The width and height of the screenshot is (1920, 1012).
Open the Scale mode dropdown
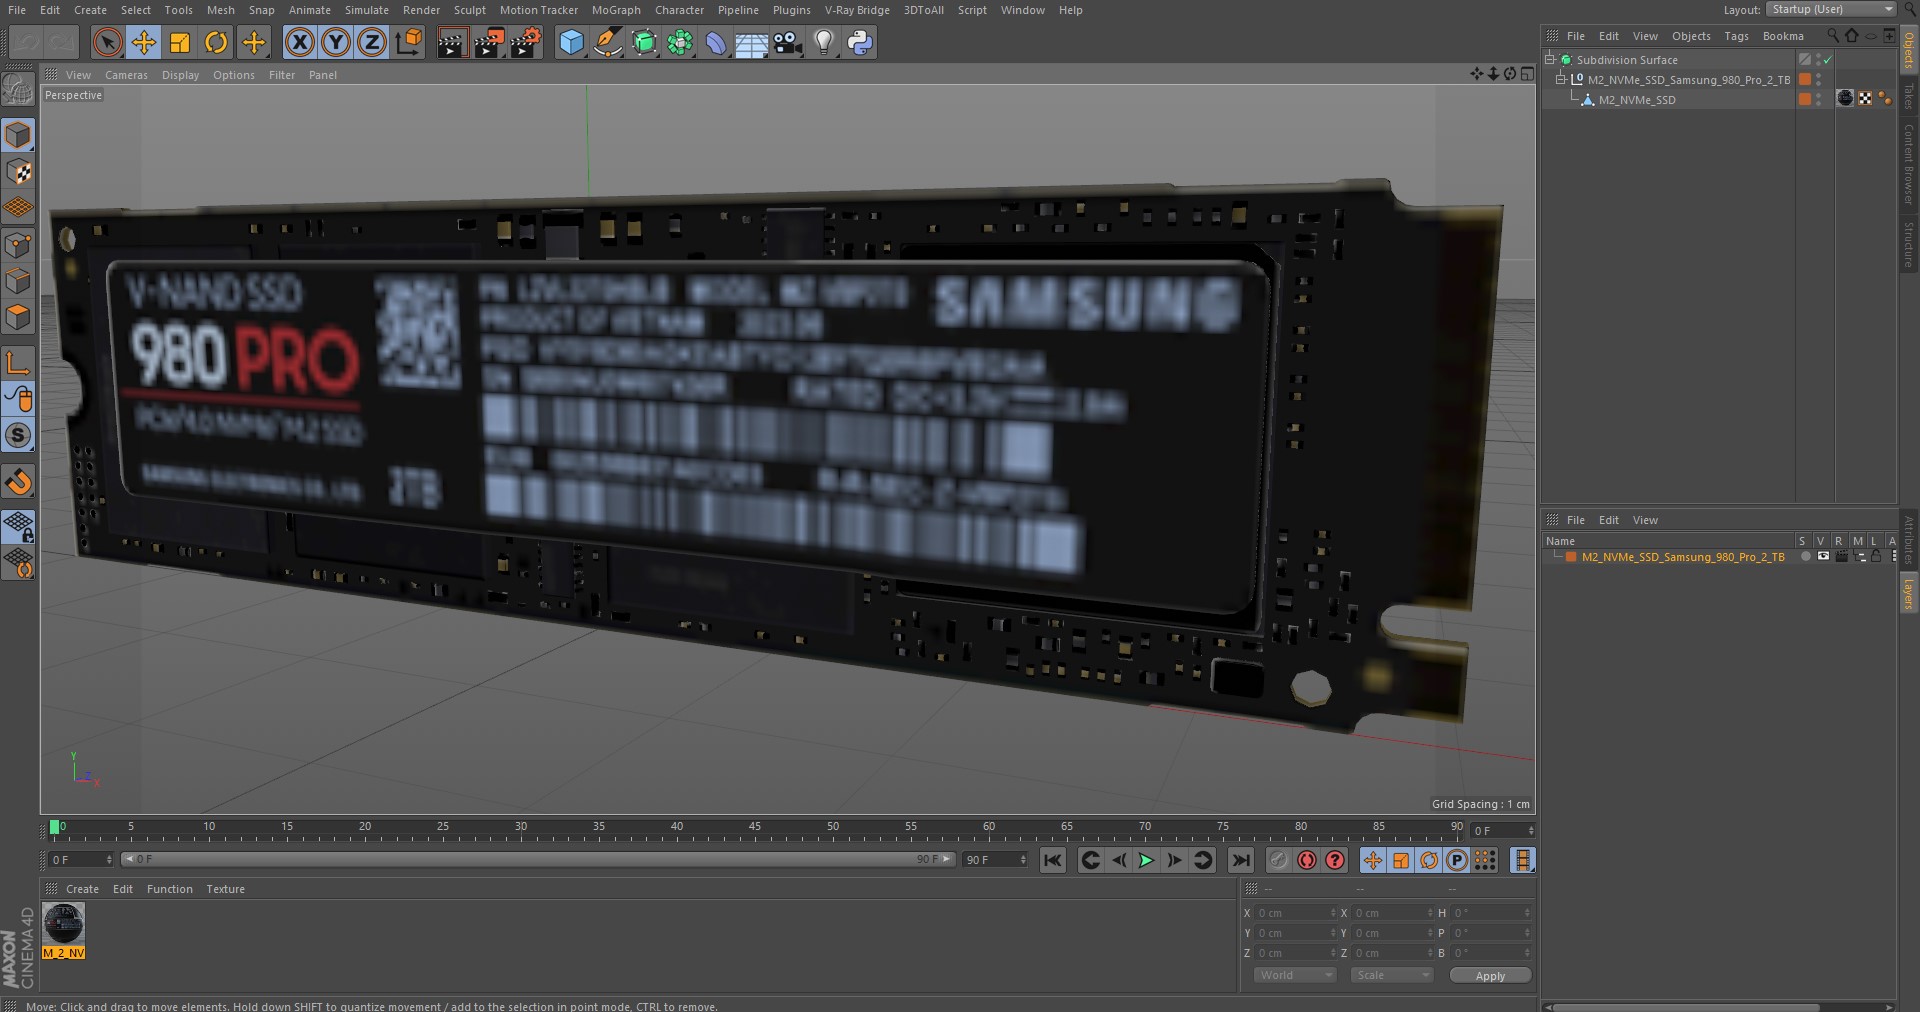(x=1391, y=975)
